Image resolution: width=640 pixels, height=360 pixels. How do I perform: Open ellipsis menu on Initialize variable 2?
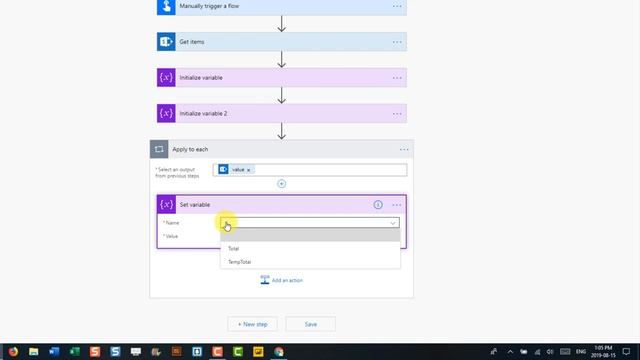tap(397, 114)
